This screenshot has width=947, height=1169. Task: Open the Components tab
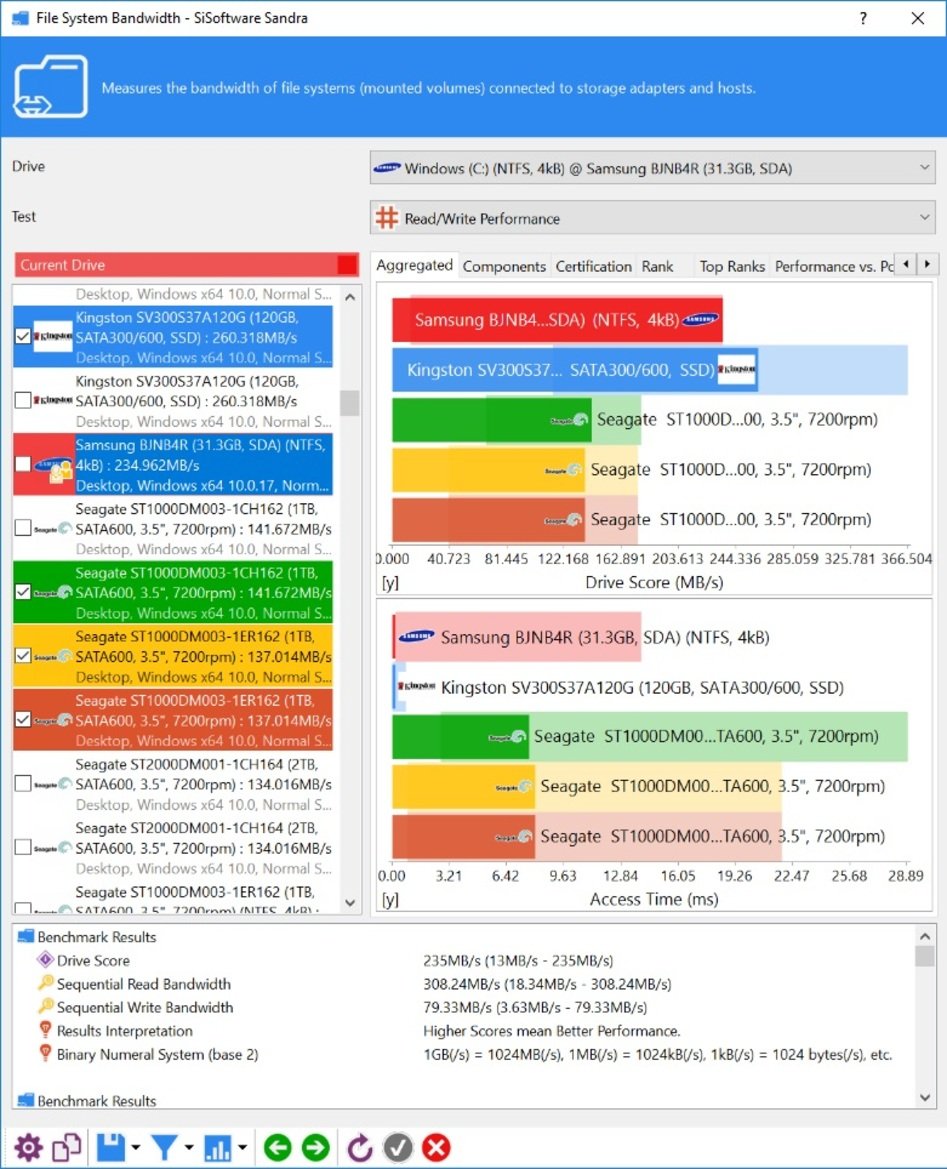(x=504, y=266)
